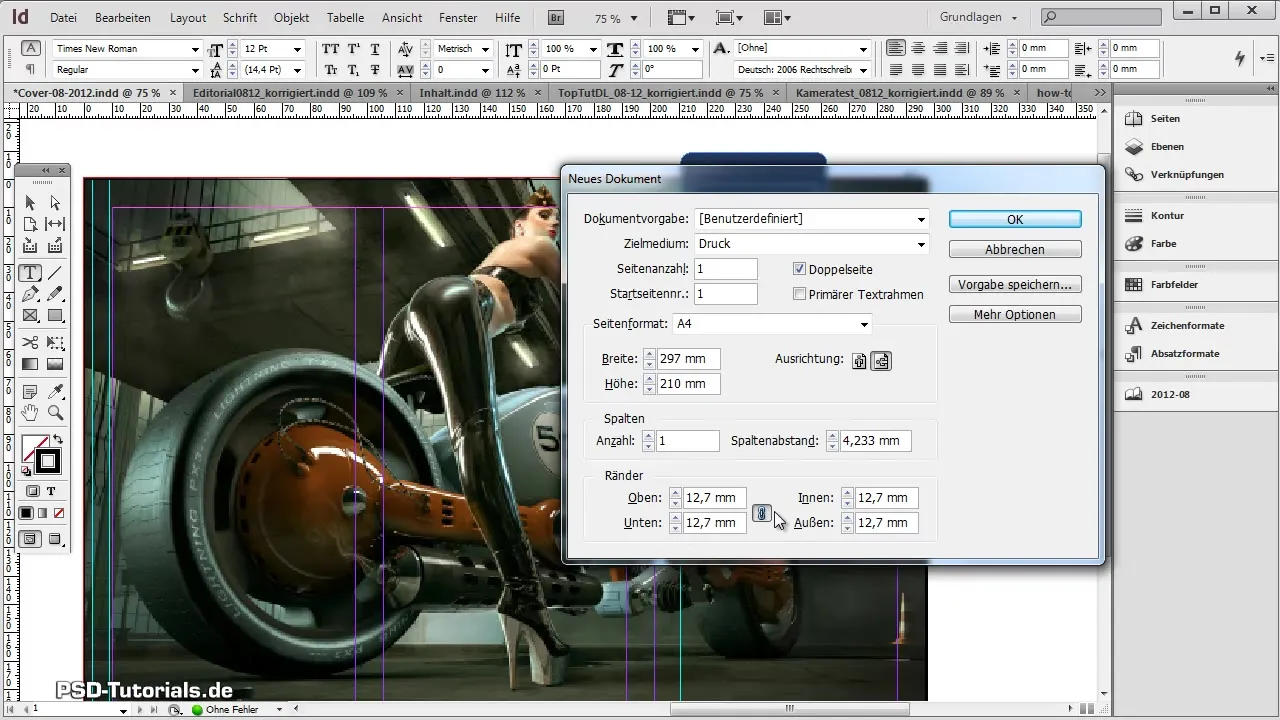This screenshot has width=1280, height=720.
Task: Switch to character formatting controls (A button)
Action: (x=31, y=48)
